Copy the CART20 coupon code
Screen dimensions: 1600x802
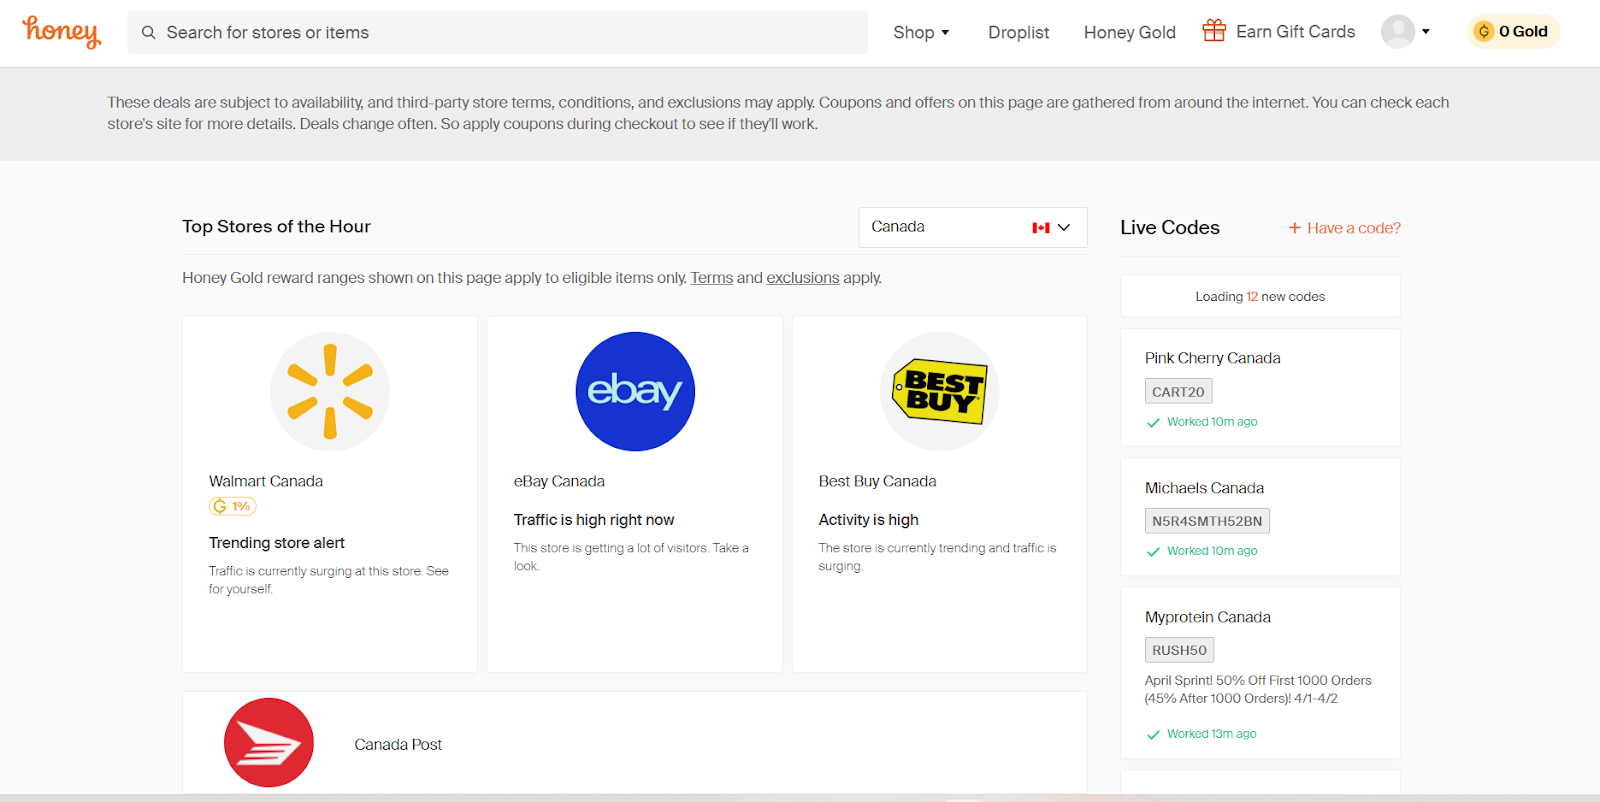click(x=1178, y=392)
